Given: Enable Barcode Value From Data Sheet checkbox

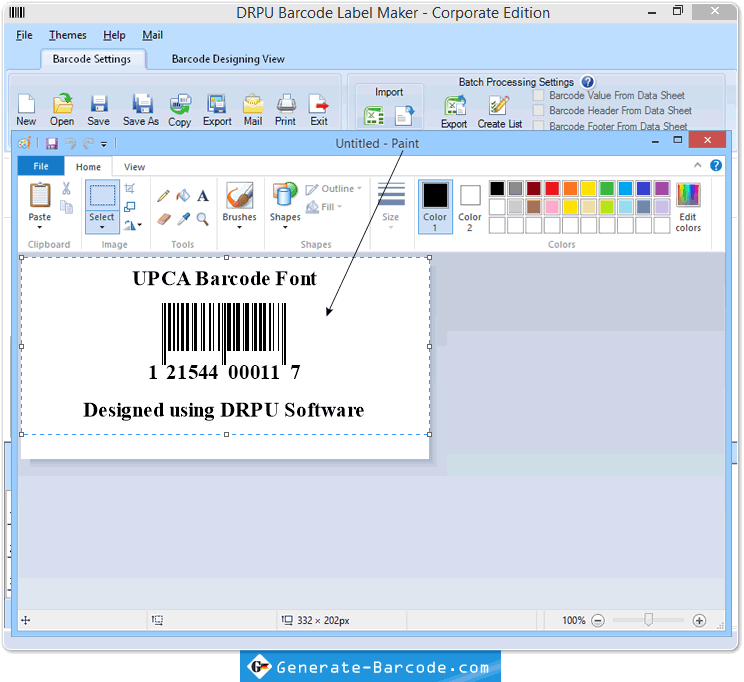Looking at the screenshot, I should click(x=539, y=95).
